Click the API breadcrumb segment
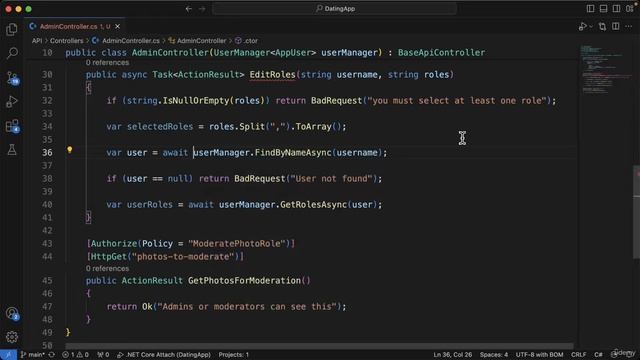The width and height of the screenshot is (640, 360). point(37,41)
